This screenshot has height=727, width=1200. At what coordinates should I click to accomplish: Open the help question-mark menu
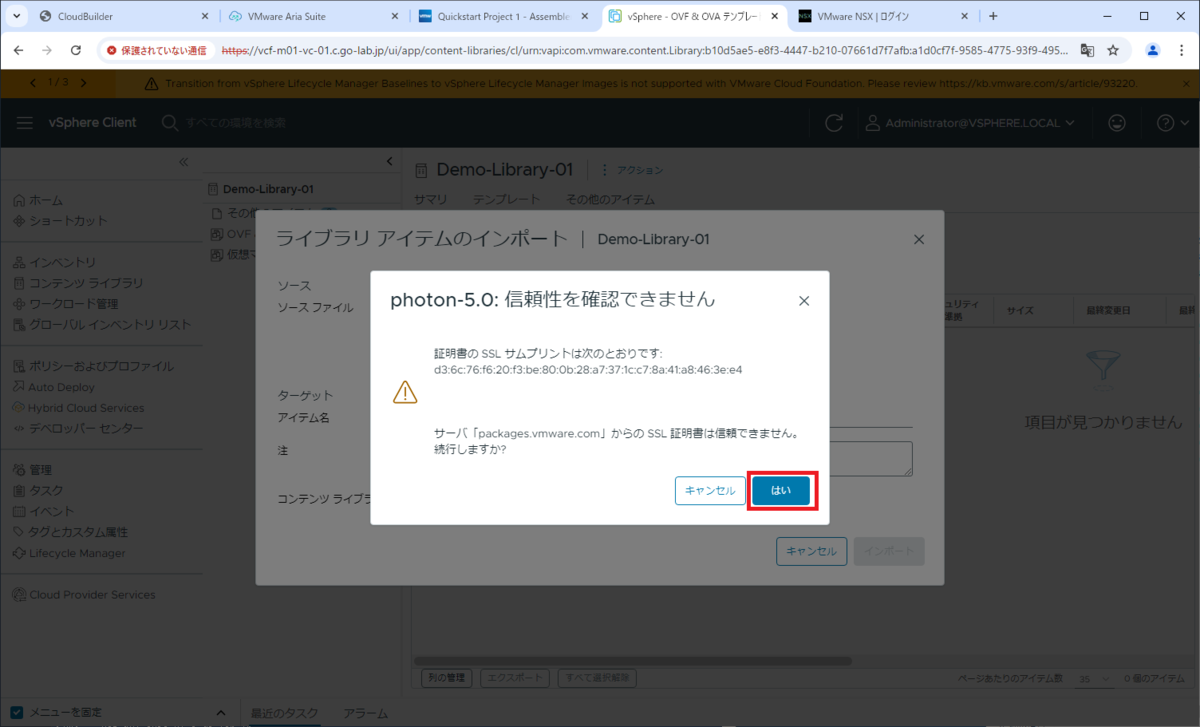[x=1170, y=123]
